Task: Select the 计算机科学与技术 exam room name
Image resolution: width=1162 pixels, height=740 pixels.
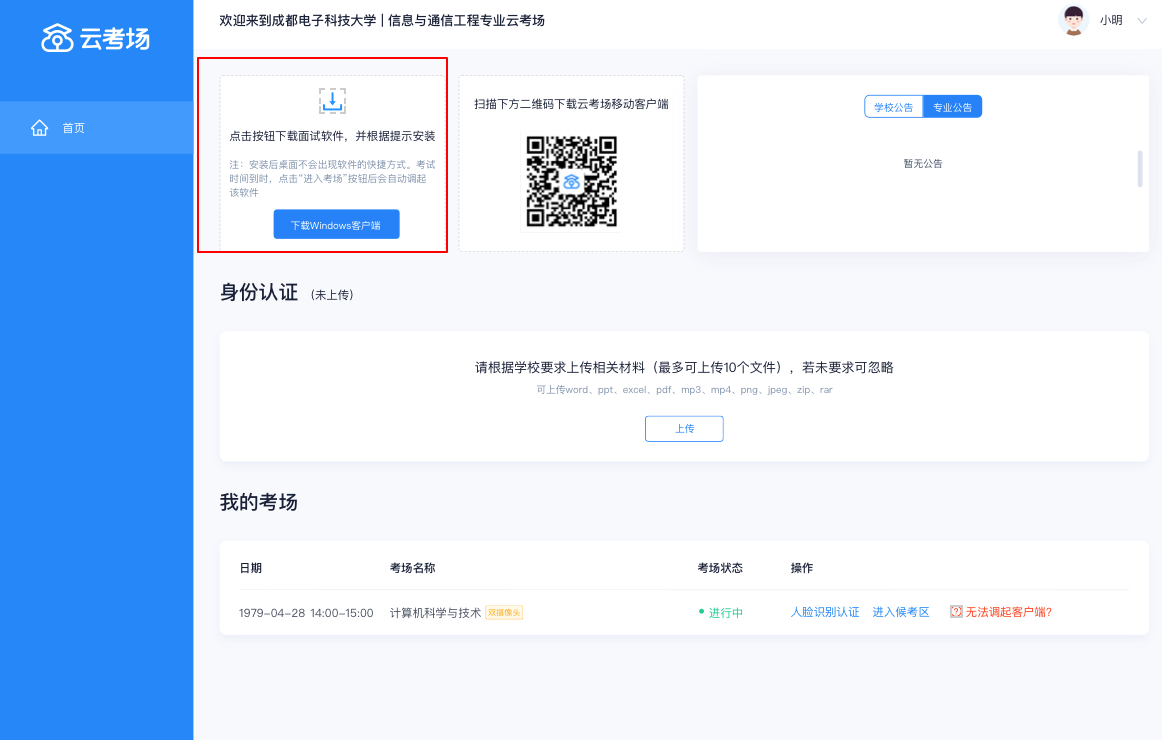Action: (x=435, y=612)
